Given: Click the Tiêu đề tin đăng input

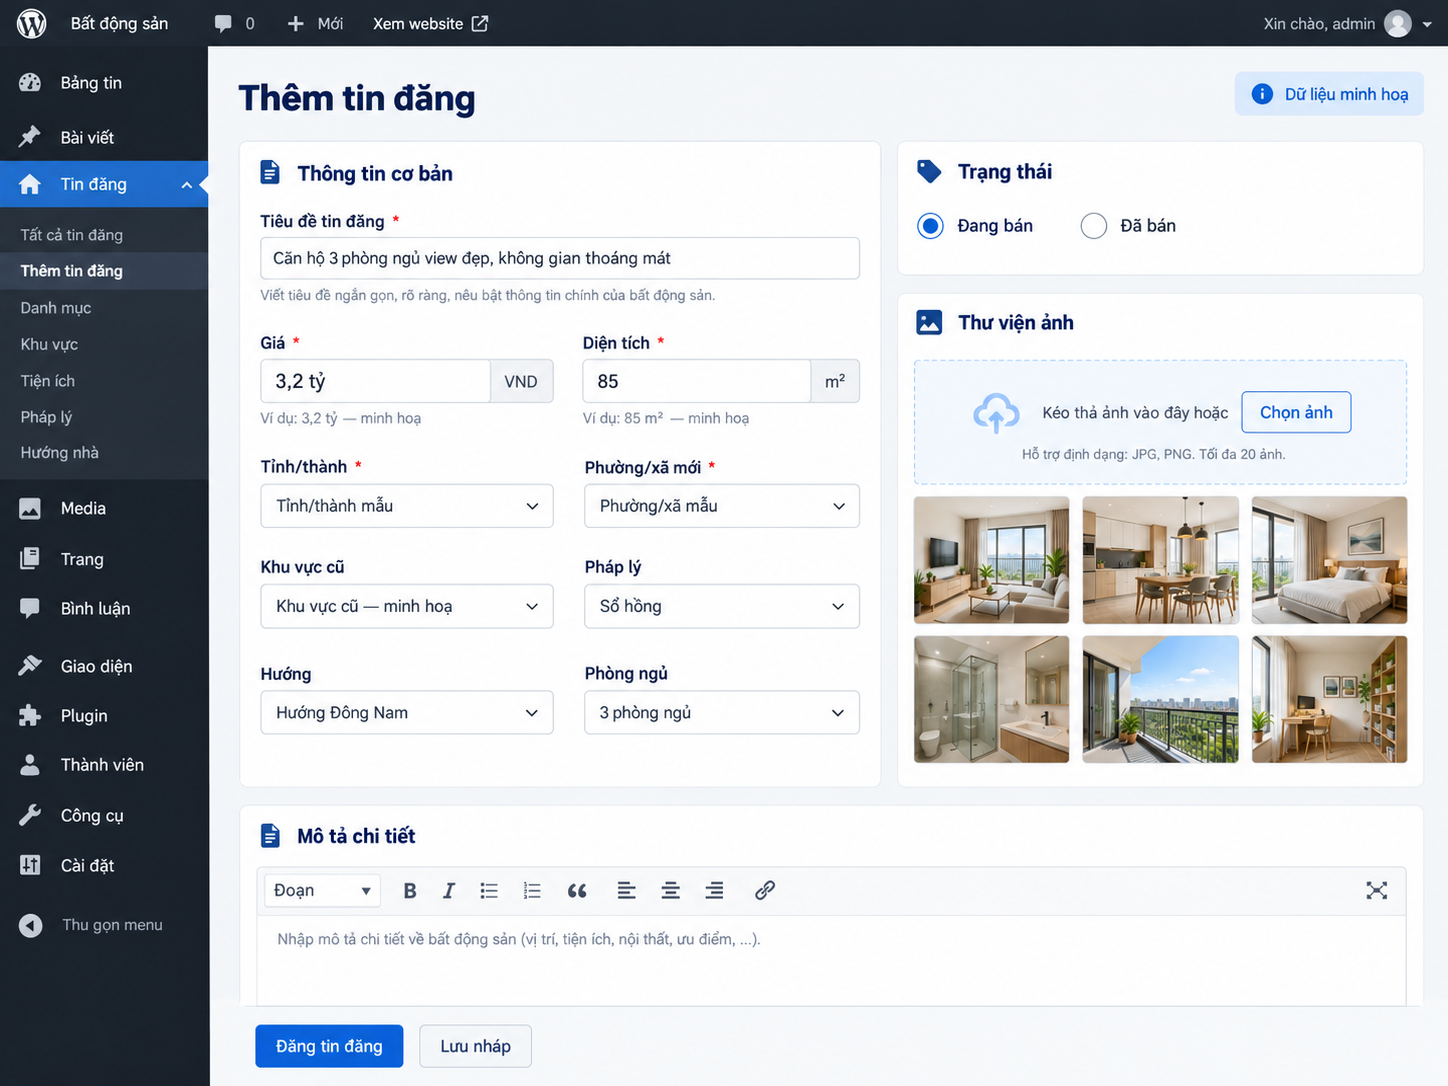Looking at the screenshot, I should (x=560, y=258).
